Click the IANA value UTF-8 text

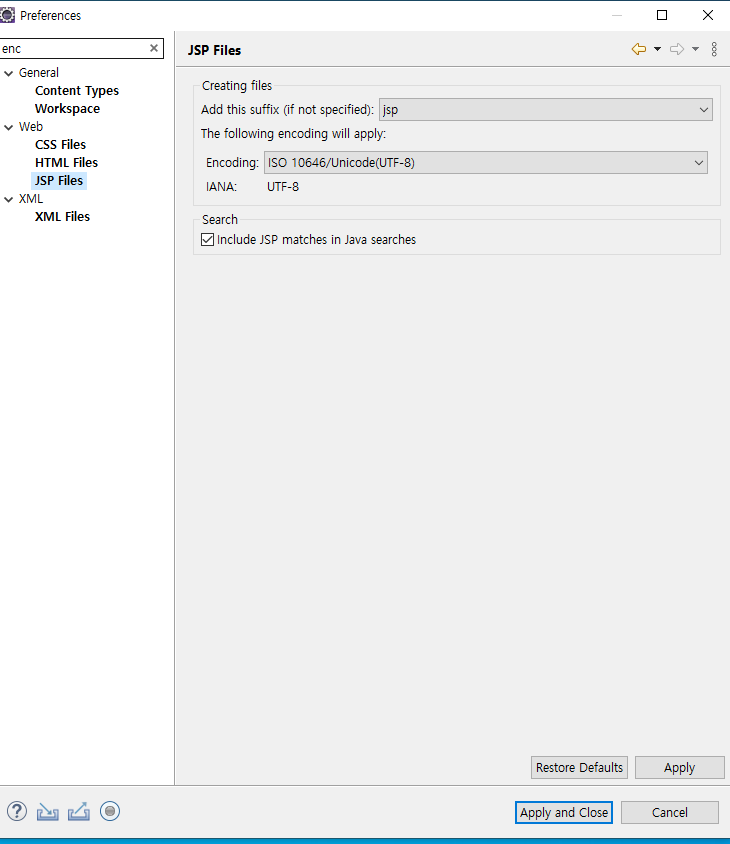coord(283,187)
